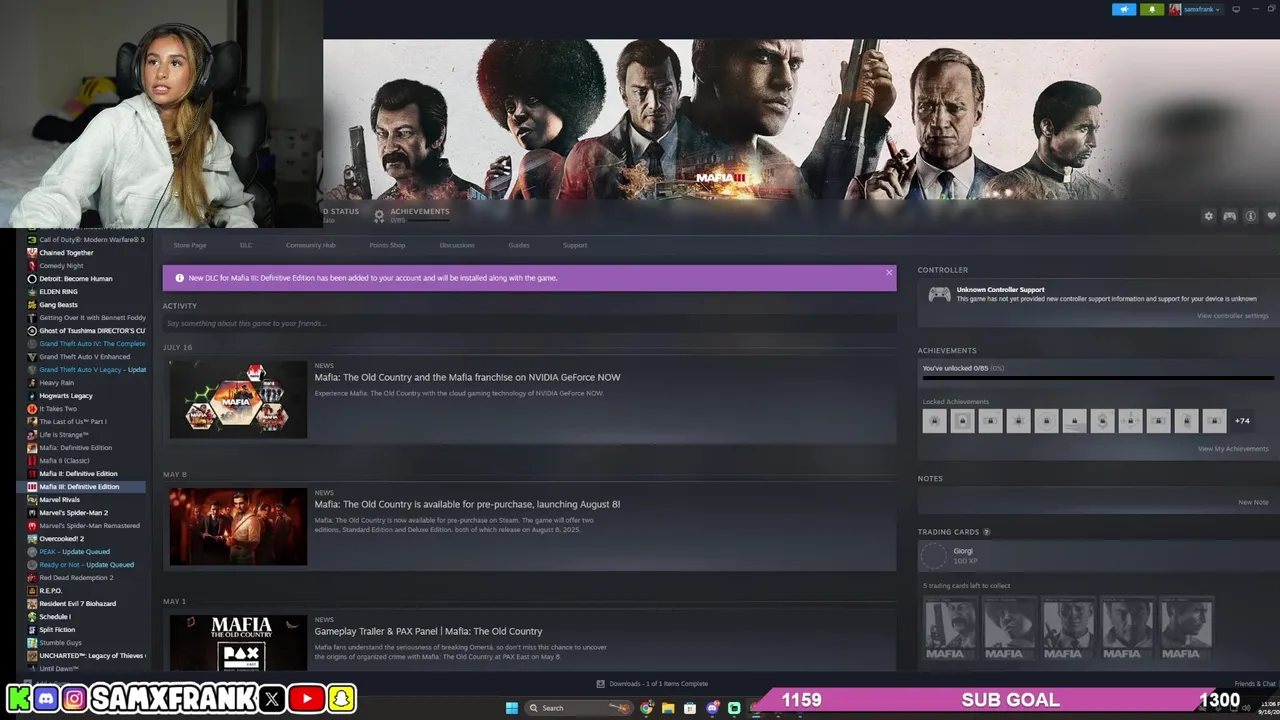Click New Note button
Screen dimensions: 1280x720
pos(1253,502)
